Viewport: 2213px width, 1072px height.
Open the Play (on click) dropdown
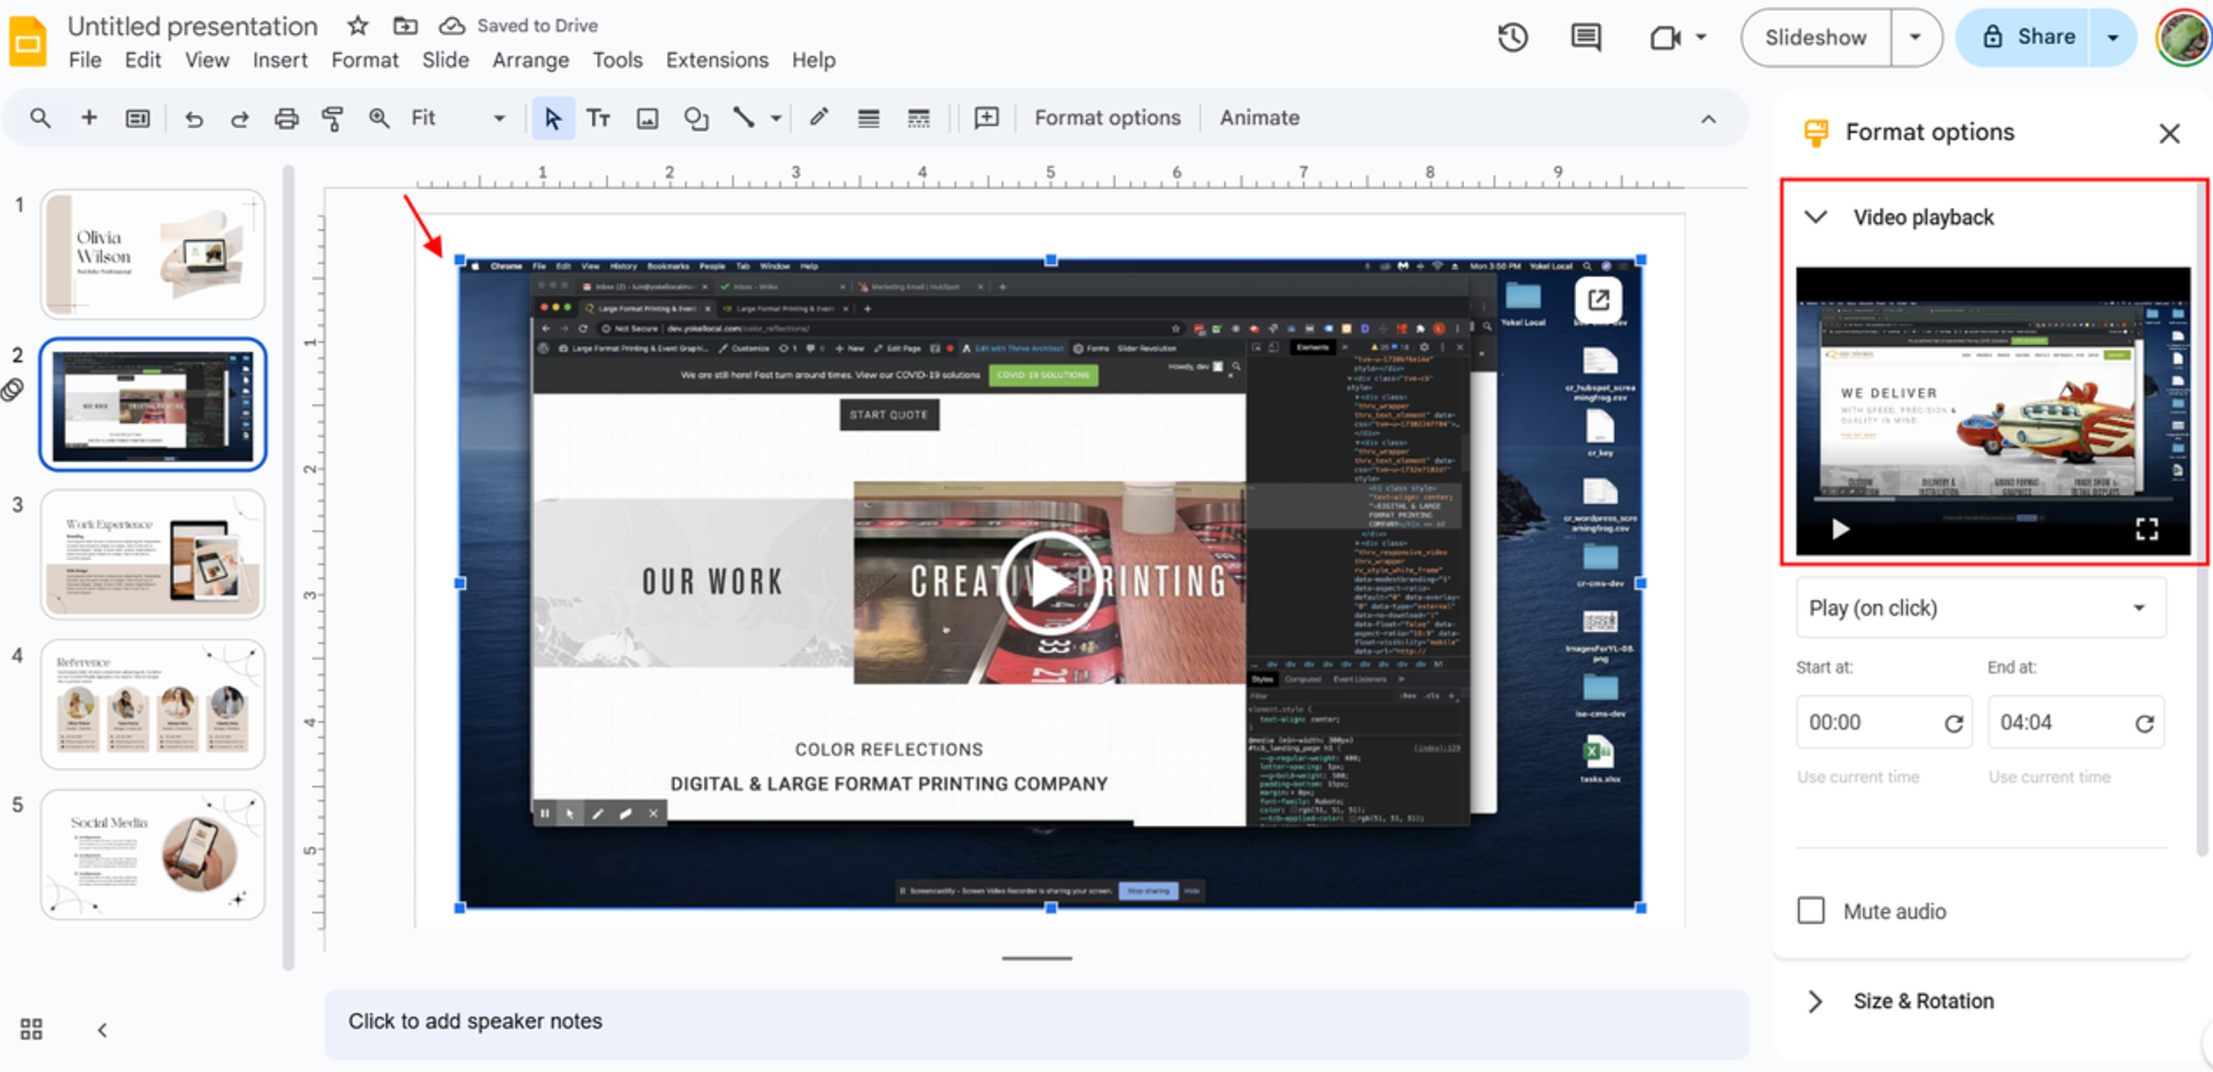tap(1980, 608)
